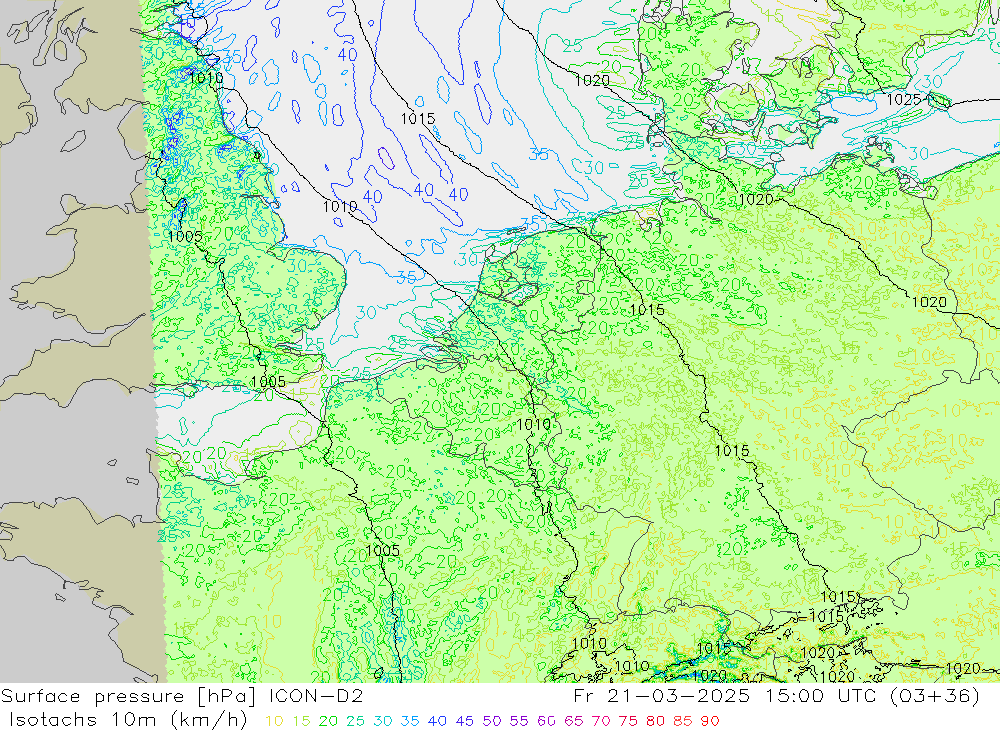
Task: Click the 1025 isobar label on the map
Action: point(904,100)
